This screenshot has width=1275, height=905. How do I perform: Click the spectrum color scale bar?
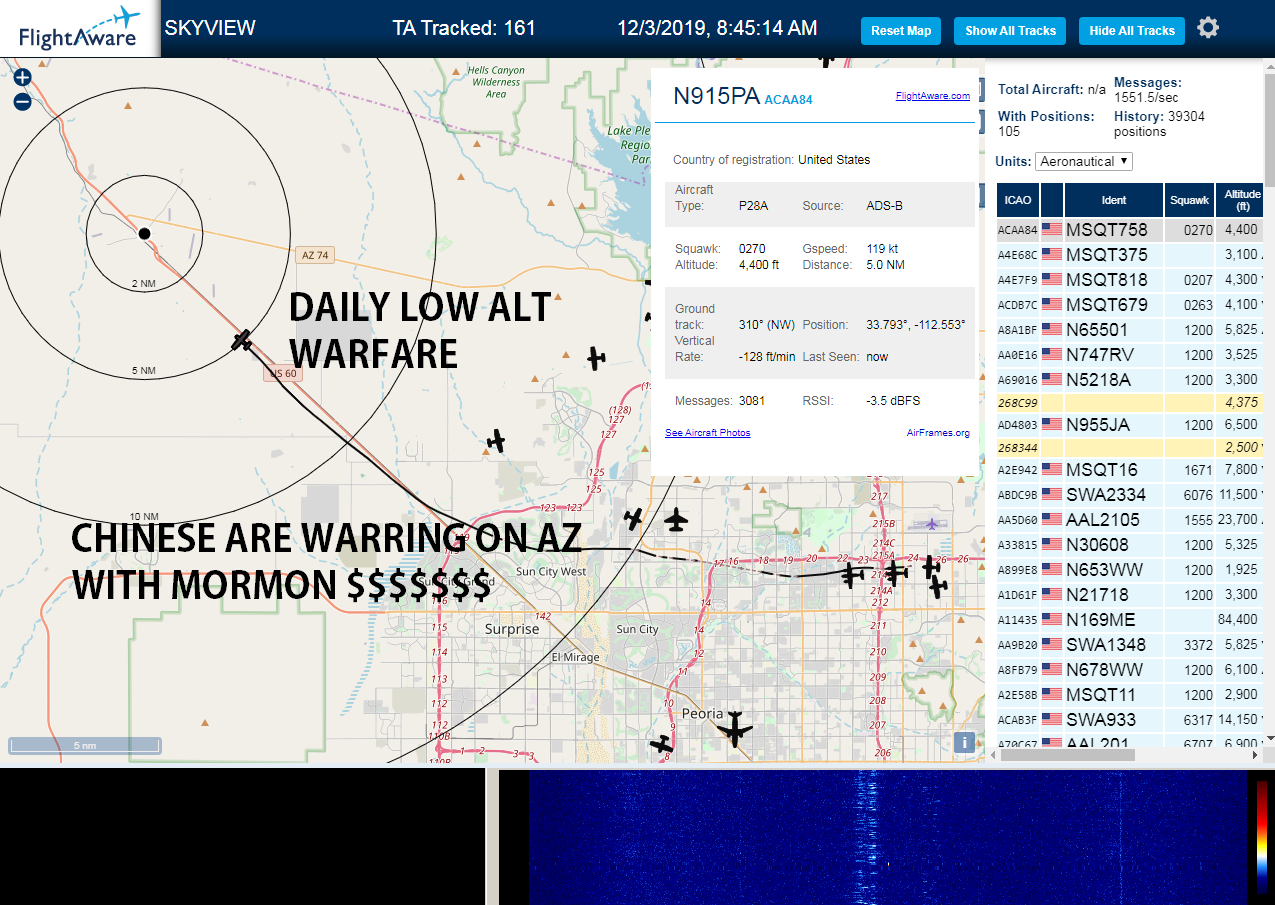click(1262, 836)
